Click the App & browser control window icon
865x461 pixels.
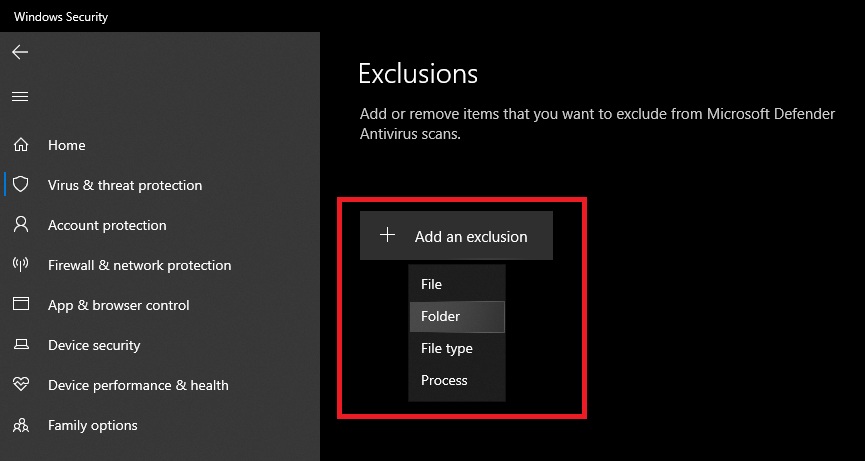tap(20, 305)
